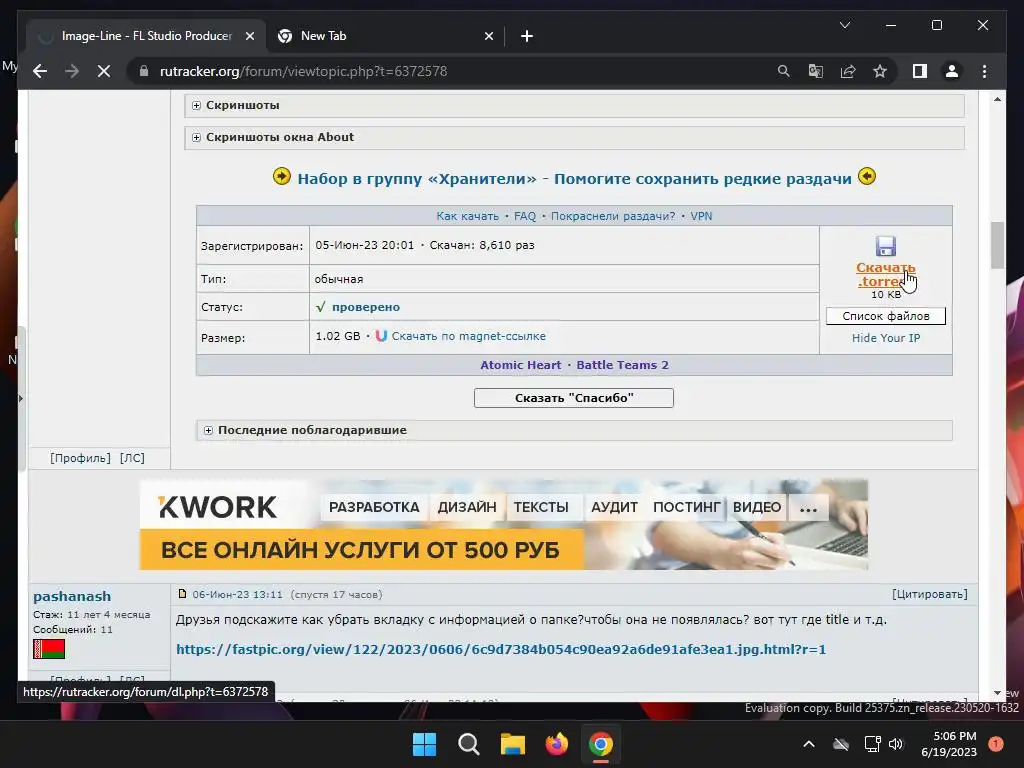This screenshot has height=768, width=1024.
Task: Close the Image-Line FL Studio tab
Action: point(249,36)
